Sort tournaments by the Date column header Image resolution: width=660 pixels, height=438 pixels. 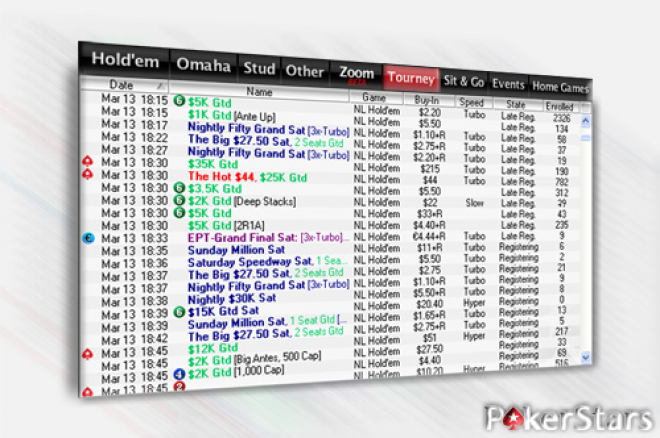[125, 85]
